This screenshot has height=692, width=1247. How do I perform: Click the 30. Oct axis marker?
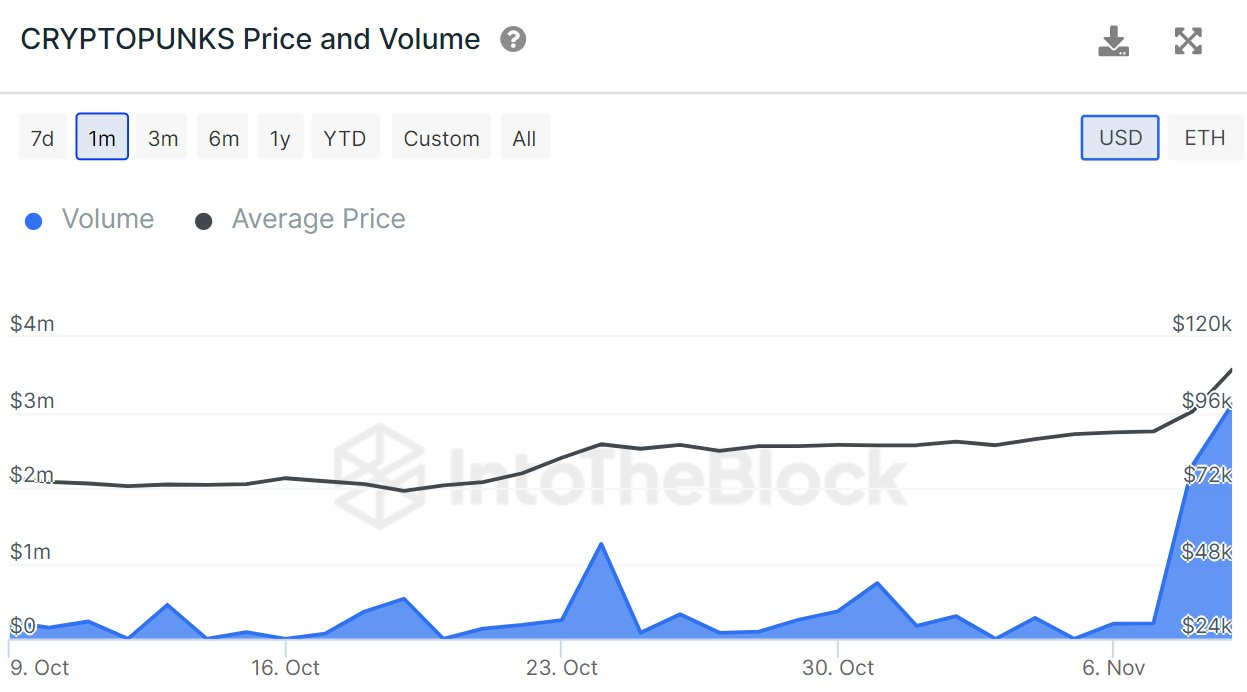point(837,667)
